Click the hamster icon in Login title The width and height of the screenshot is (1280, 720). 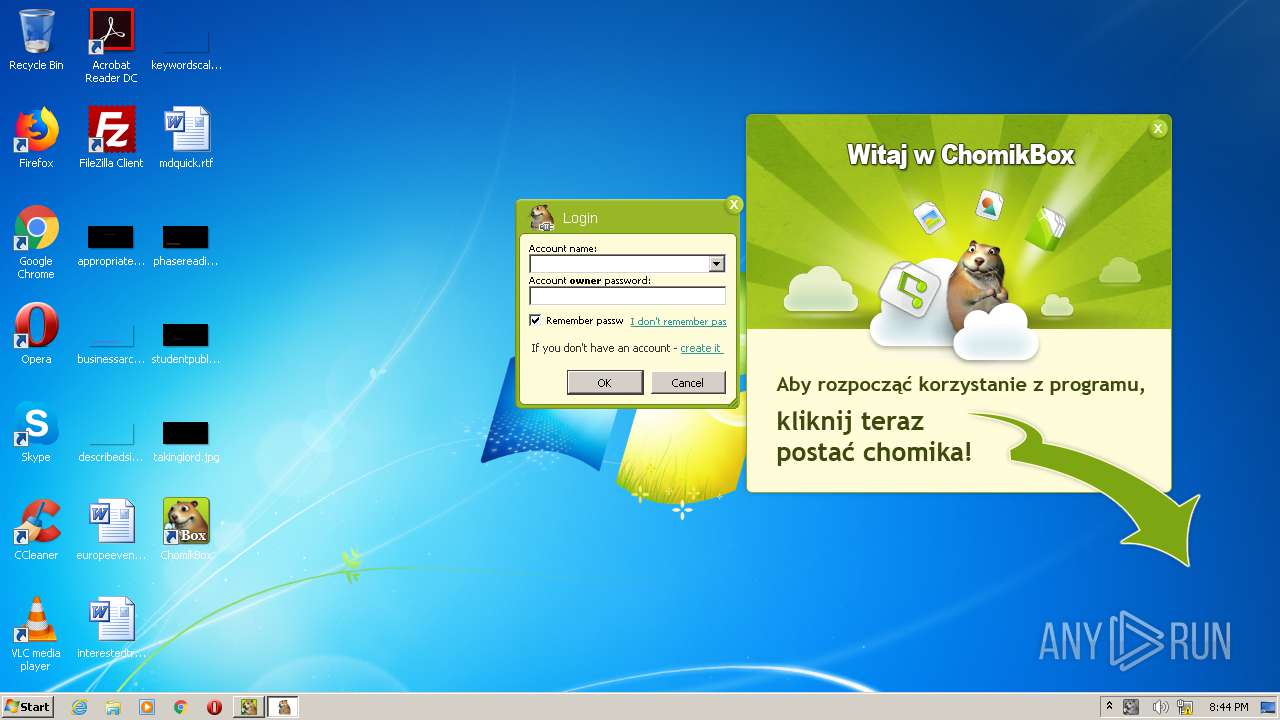click(541, 218)
